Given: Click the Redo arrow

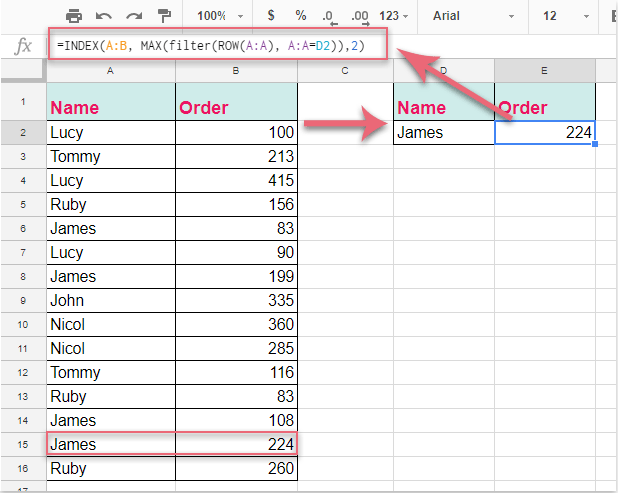Looking at the screenshot, I should click(134, 16).
